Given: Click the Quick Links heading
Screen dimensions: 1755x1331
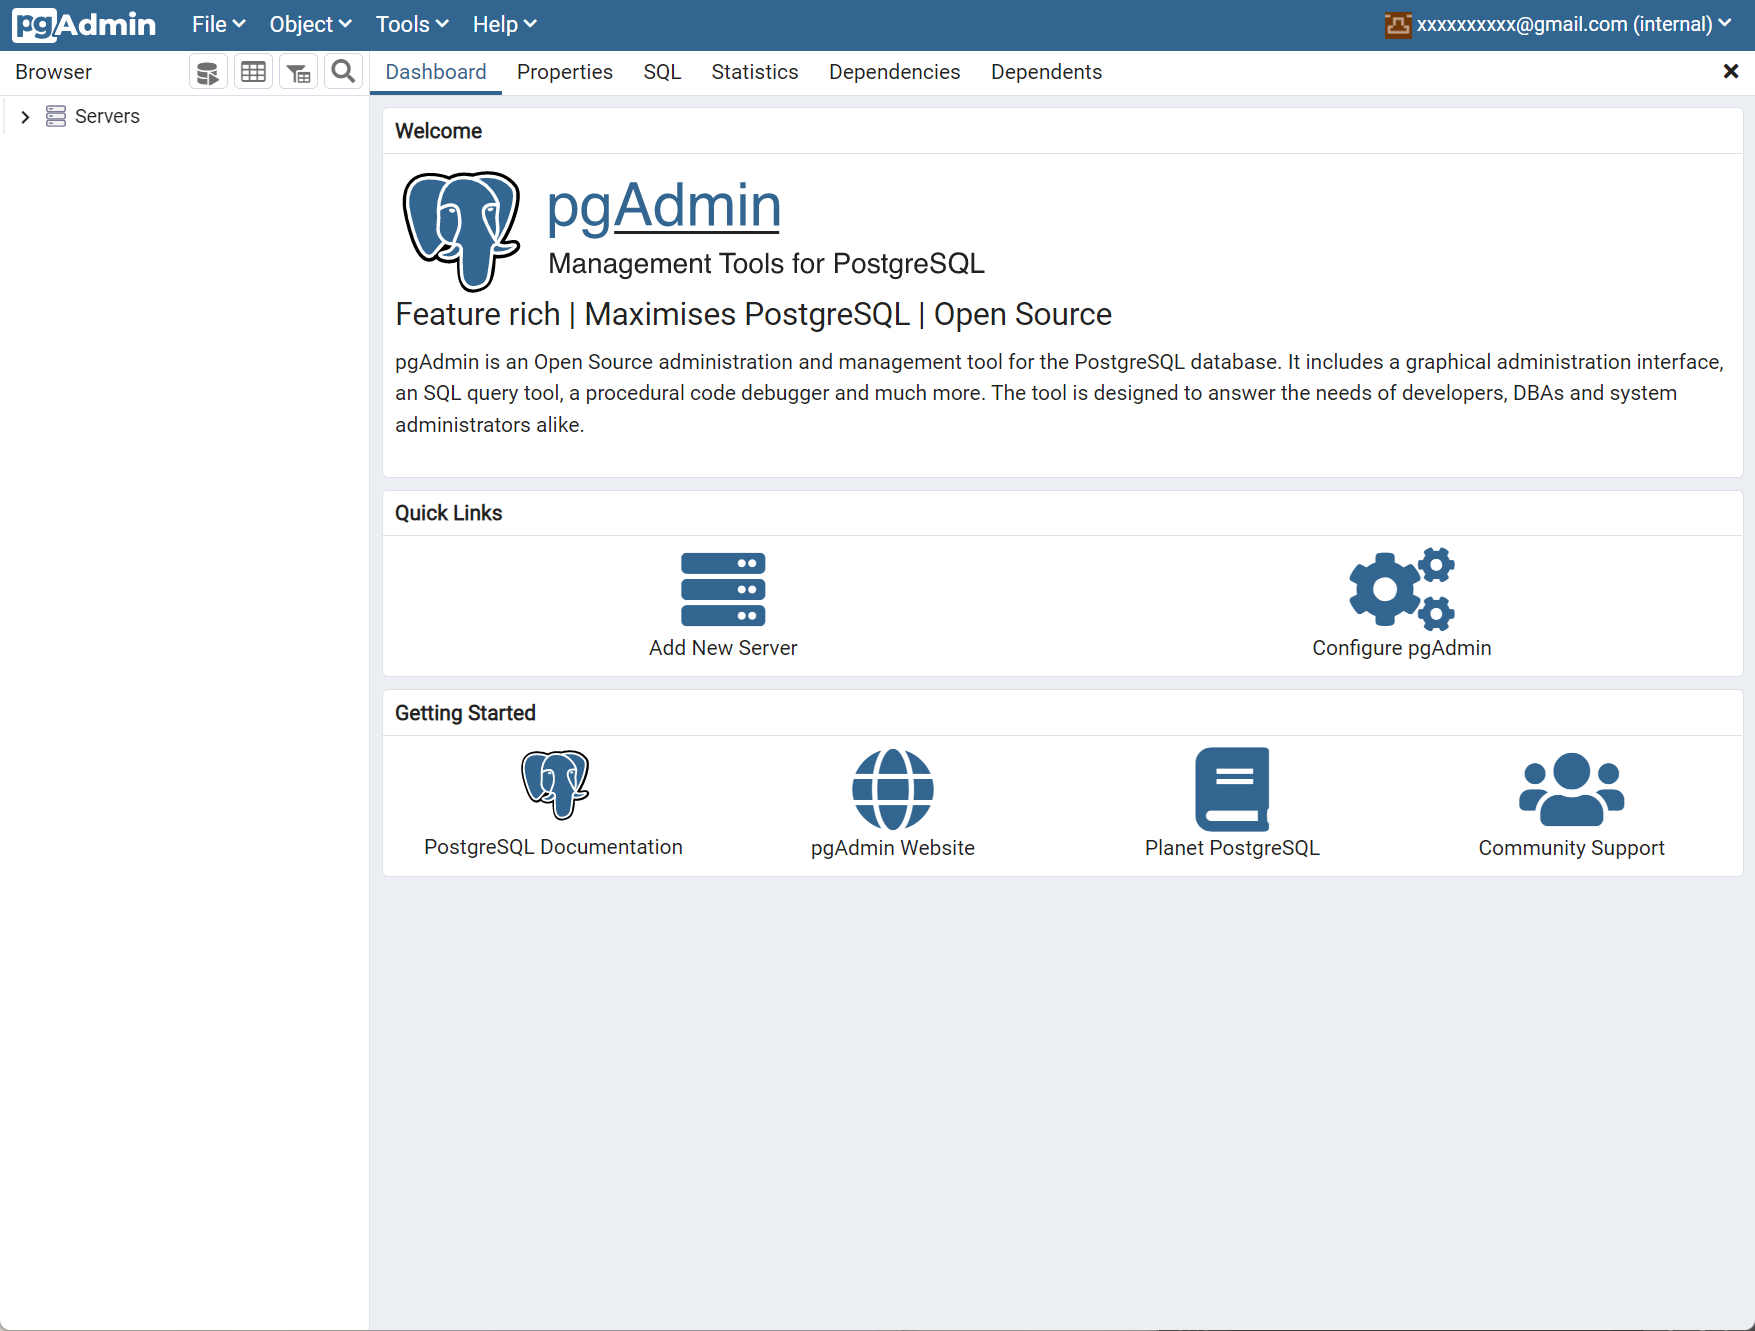Looking at the screenshot, I should tap(448, 513).
